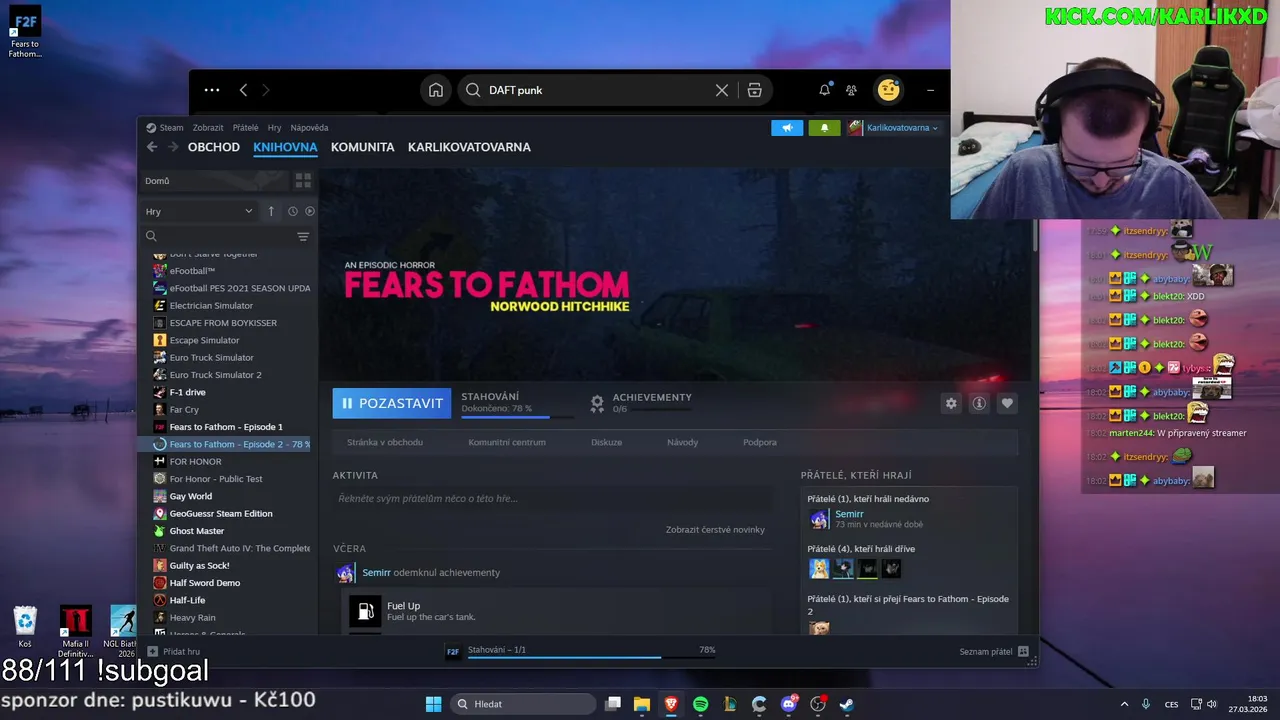Click home icon in browser window
1280x720 pixels.
click(x=436, y=90)
